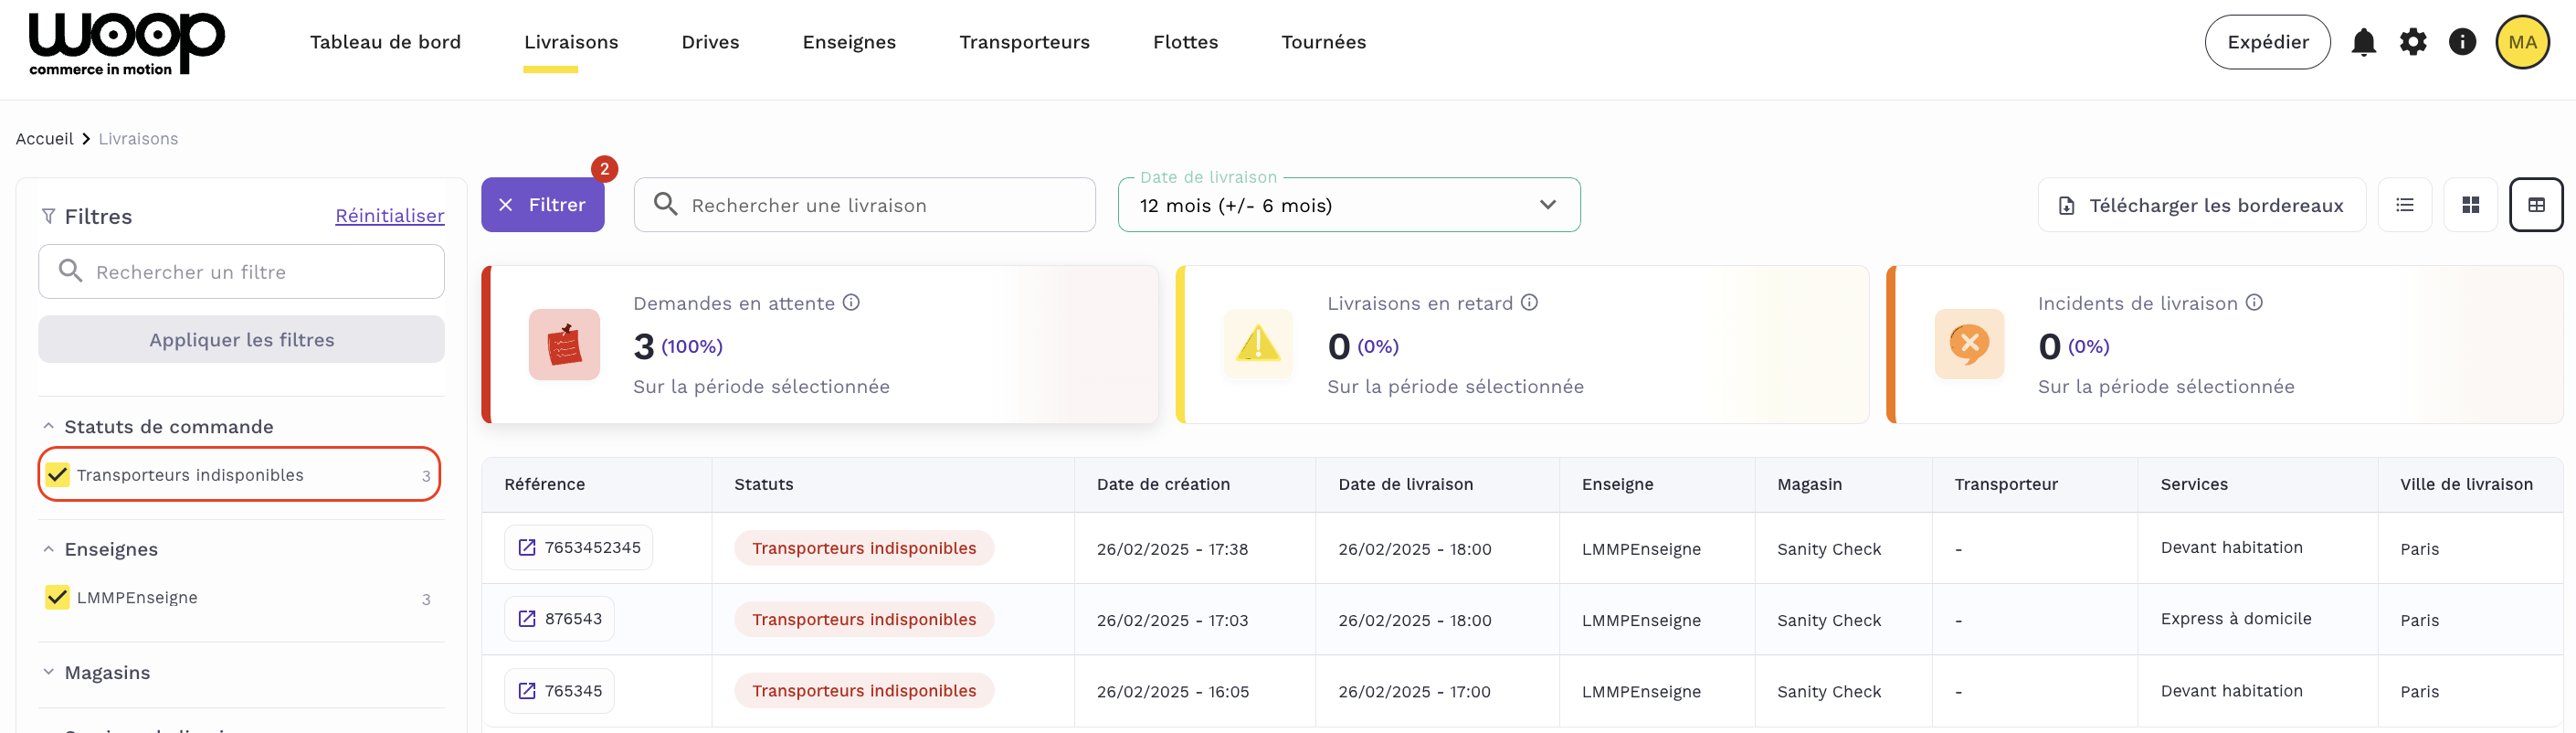Viewport: 2576px width, 733px height.
Task: Open settings via the gear icon
Action: pyautogui.click(x=2412, y=42)
